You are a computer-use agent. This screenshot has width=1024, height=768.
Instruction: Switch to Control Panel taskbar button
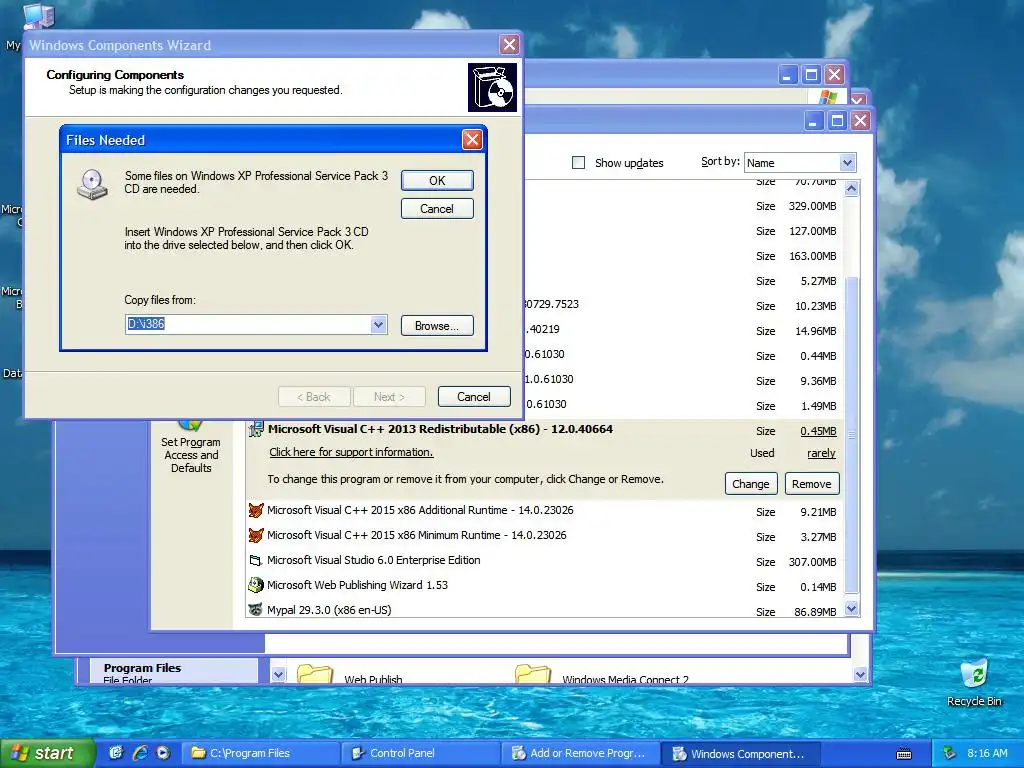(x=420, y=754)
